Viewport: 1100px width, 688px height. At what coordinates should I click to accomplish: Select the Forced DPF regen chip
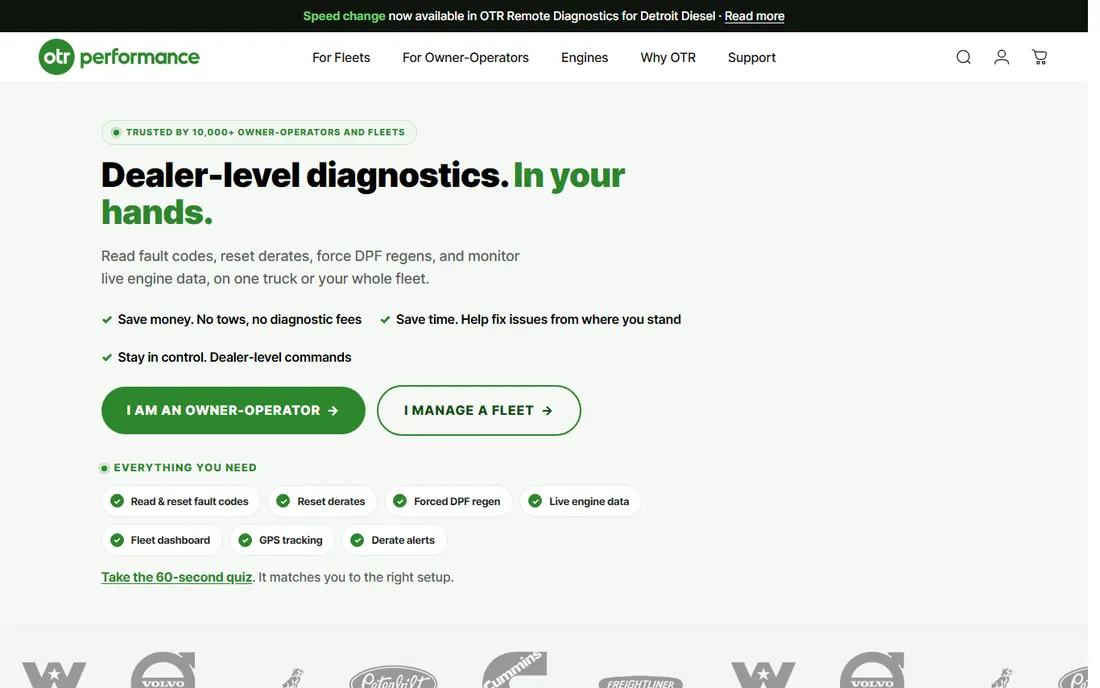pos(448,501)
